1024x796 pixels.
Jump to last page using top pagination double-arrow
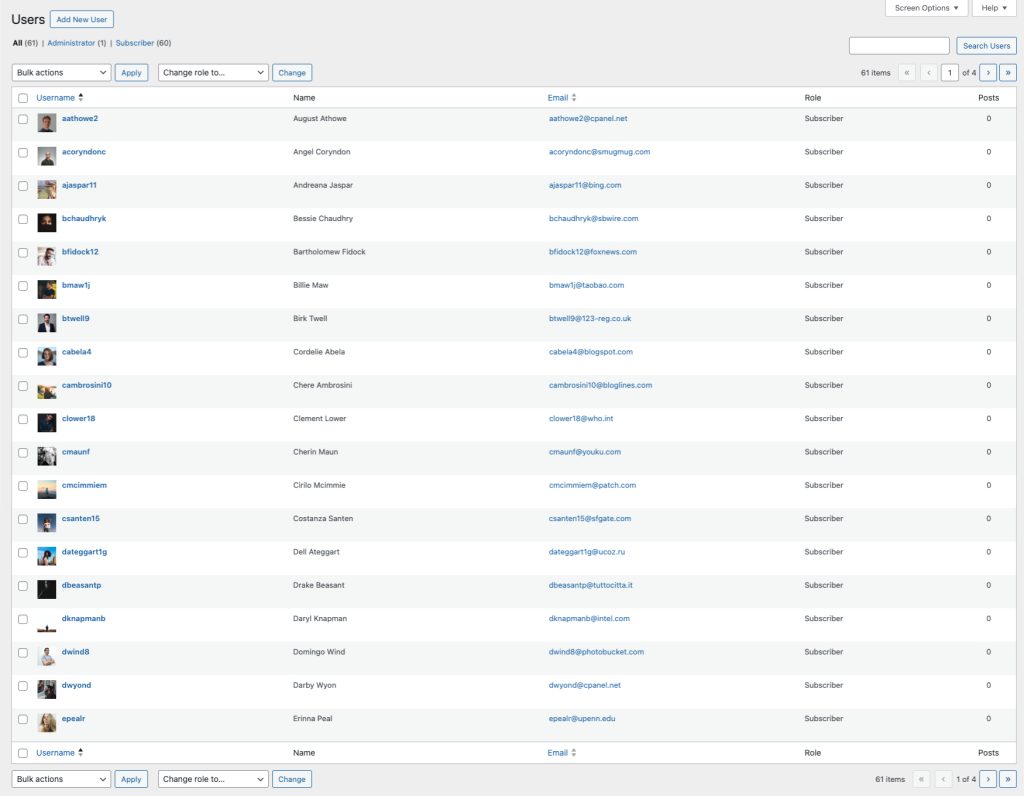(x=1009, y=72)
